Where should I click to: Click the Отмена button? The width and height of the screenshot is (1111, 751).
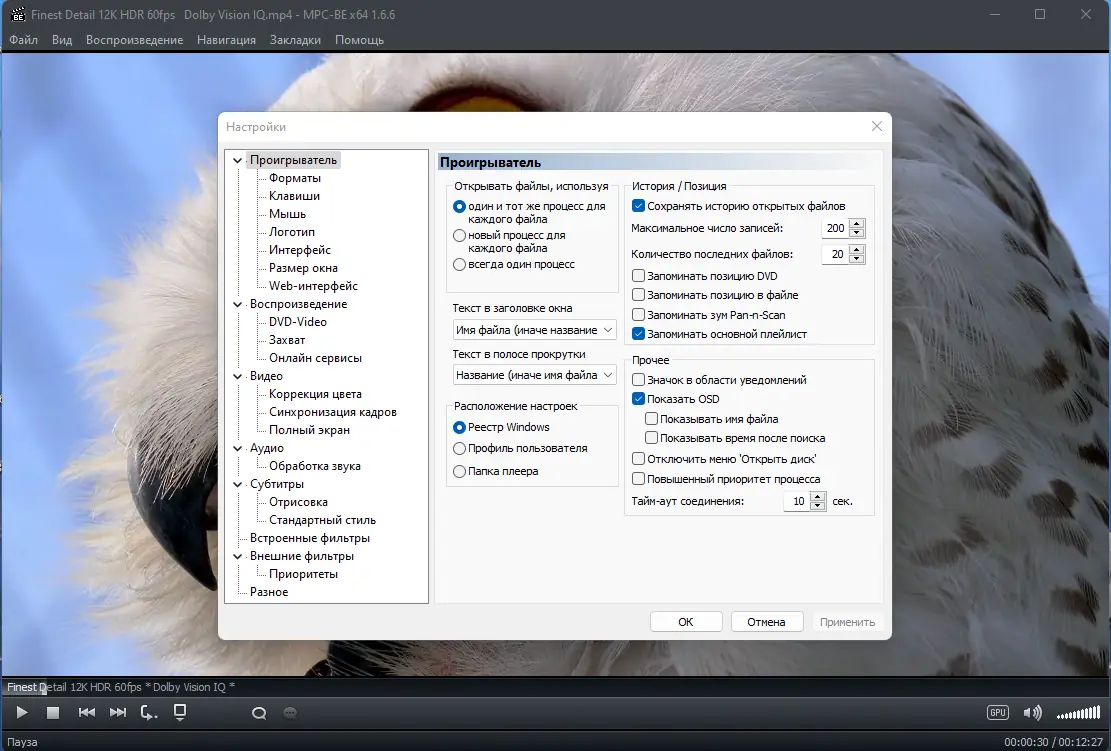pyautogui.click(x=767, y=622)
